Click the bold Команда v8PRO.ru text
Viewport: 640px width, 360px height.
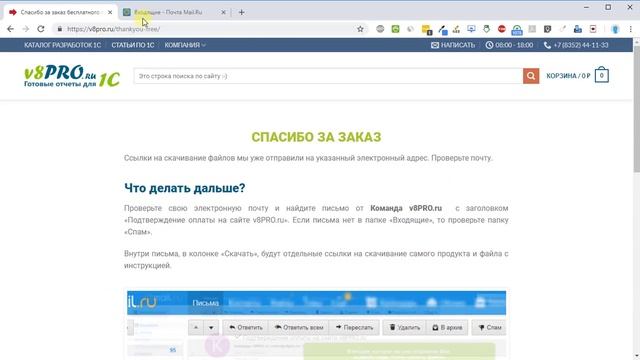tap(406, 208)
